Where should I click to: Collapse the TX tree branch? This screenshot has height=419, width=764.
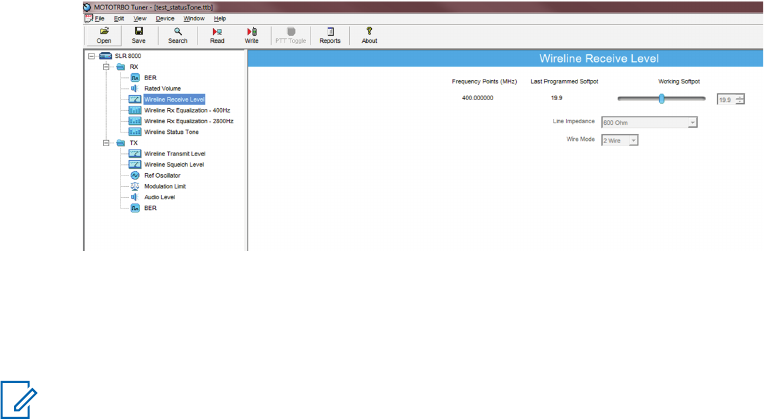pyautogui.click(x=106, y=143)
